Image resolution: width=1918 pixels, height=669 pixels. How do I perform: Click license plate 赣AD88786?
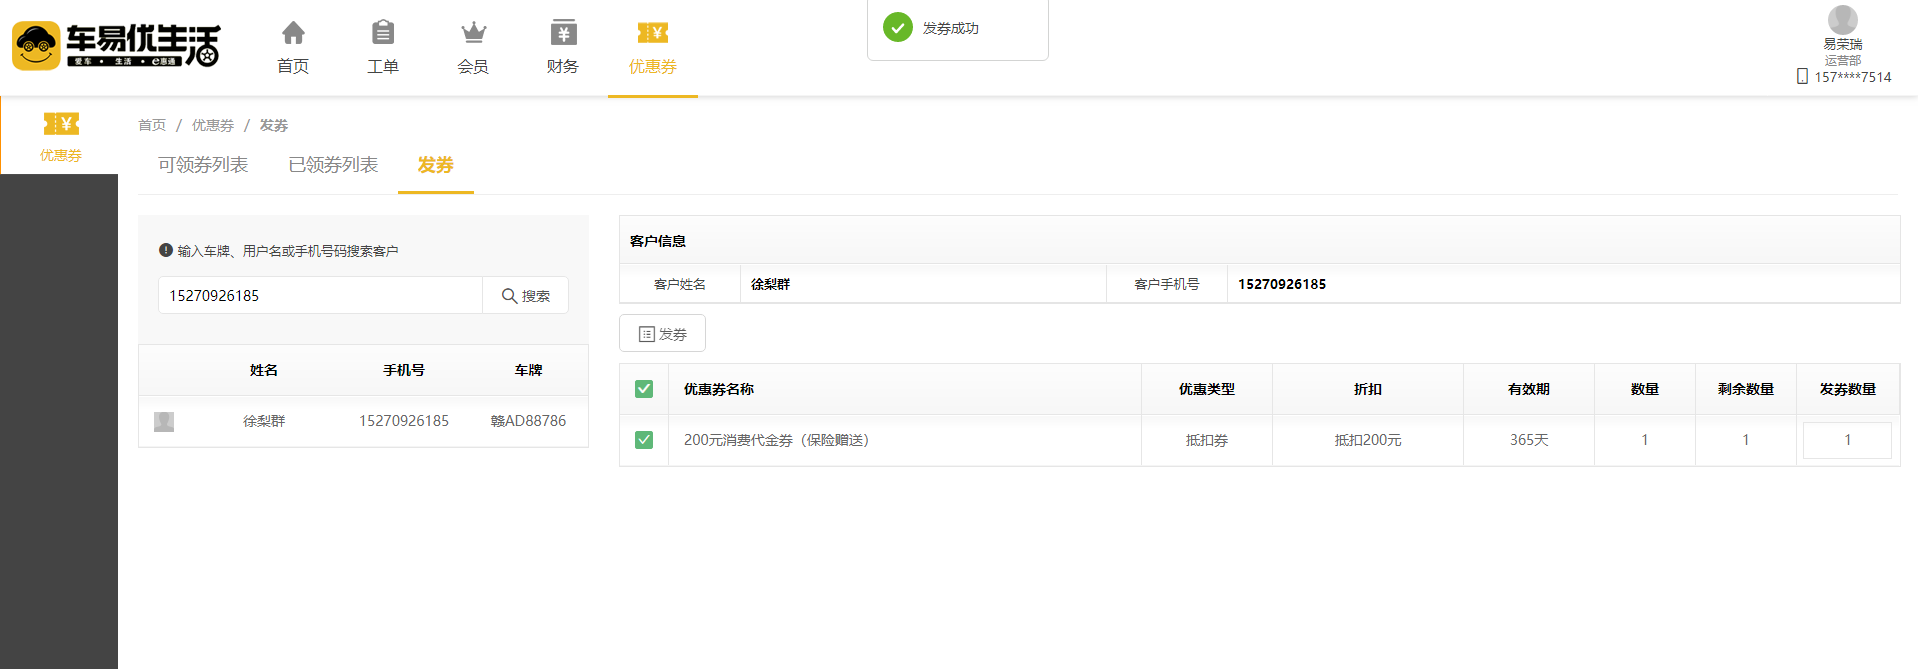(528, 421)
